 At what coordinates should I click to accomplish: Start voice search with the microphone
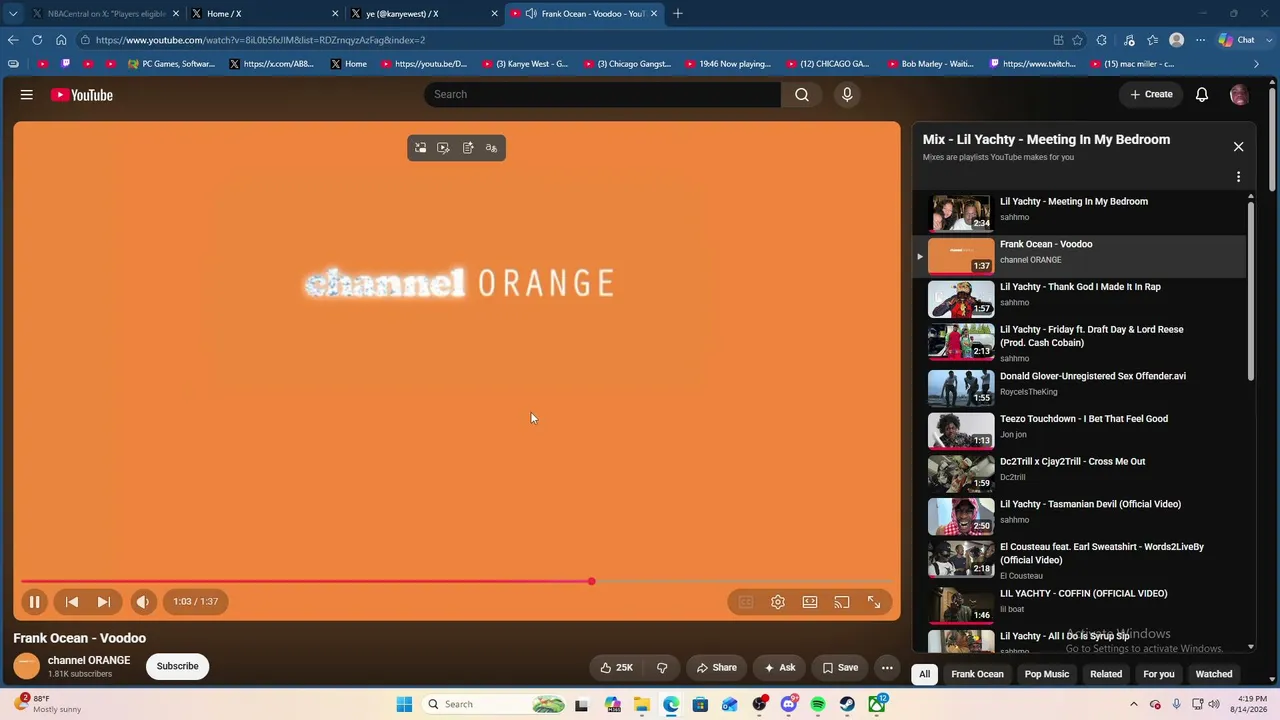coord(847,94)
